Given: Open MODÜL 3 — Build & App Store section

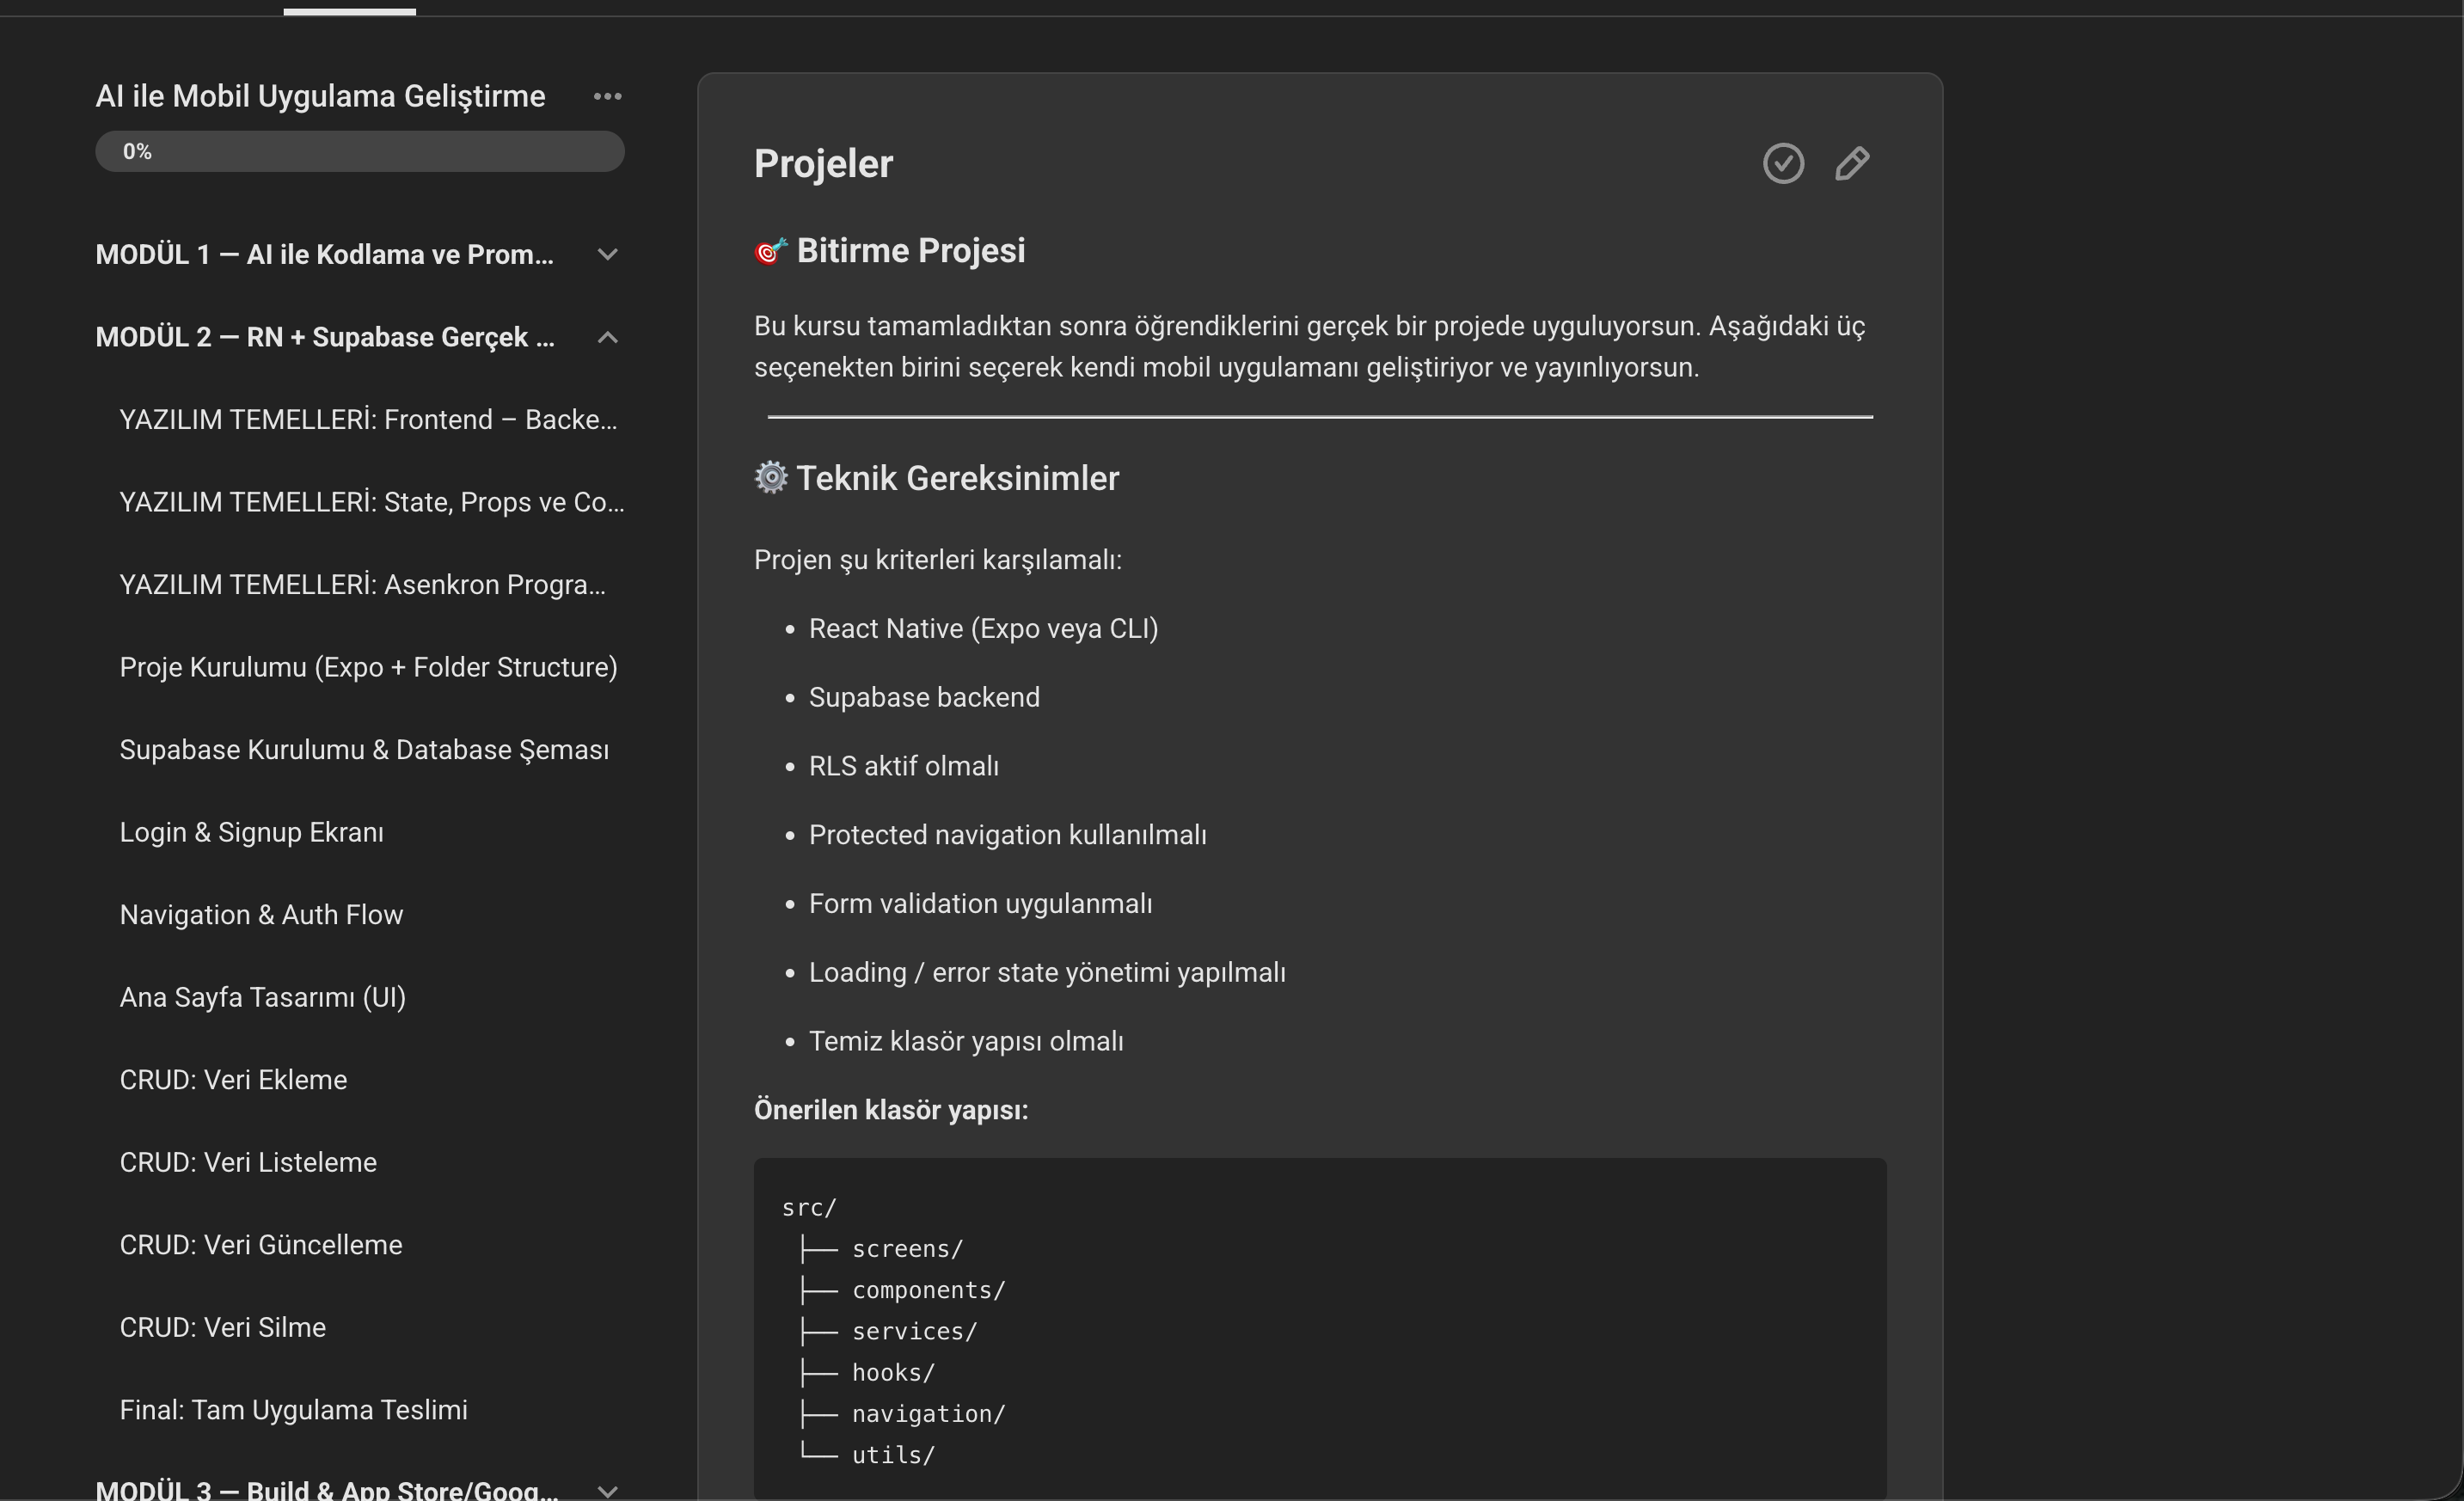Looking at the screenshot, I should click(x=327, y=1489).
